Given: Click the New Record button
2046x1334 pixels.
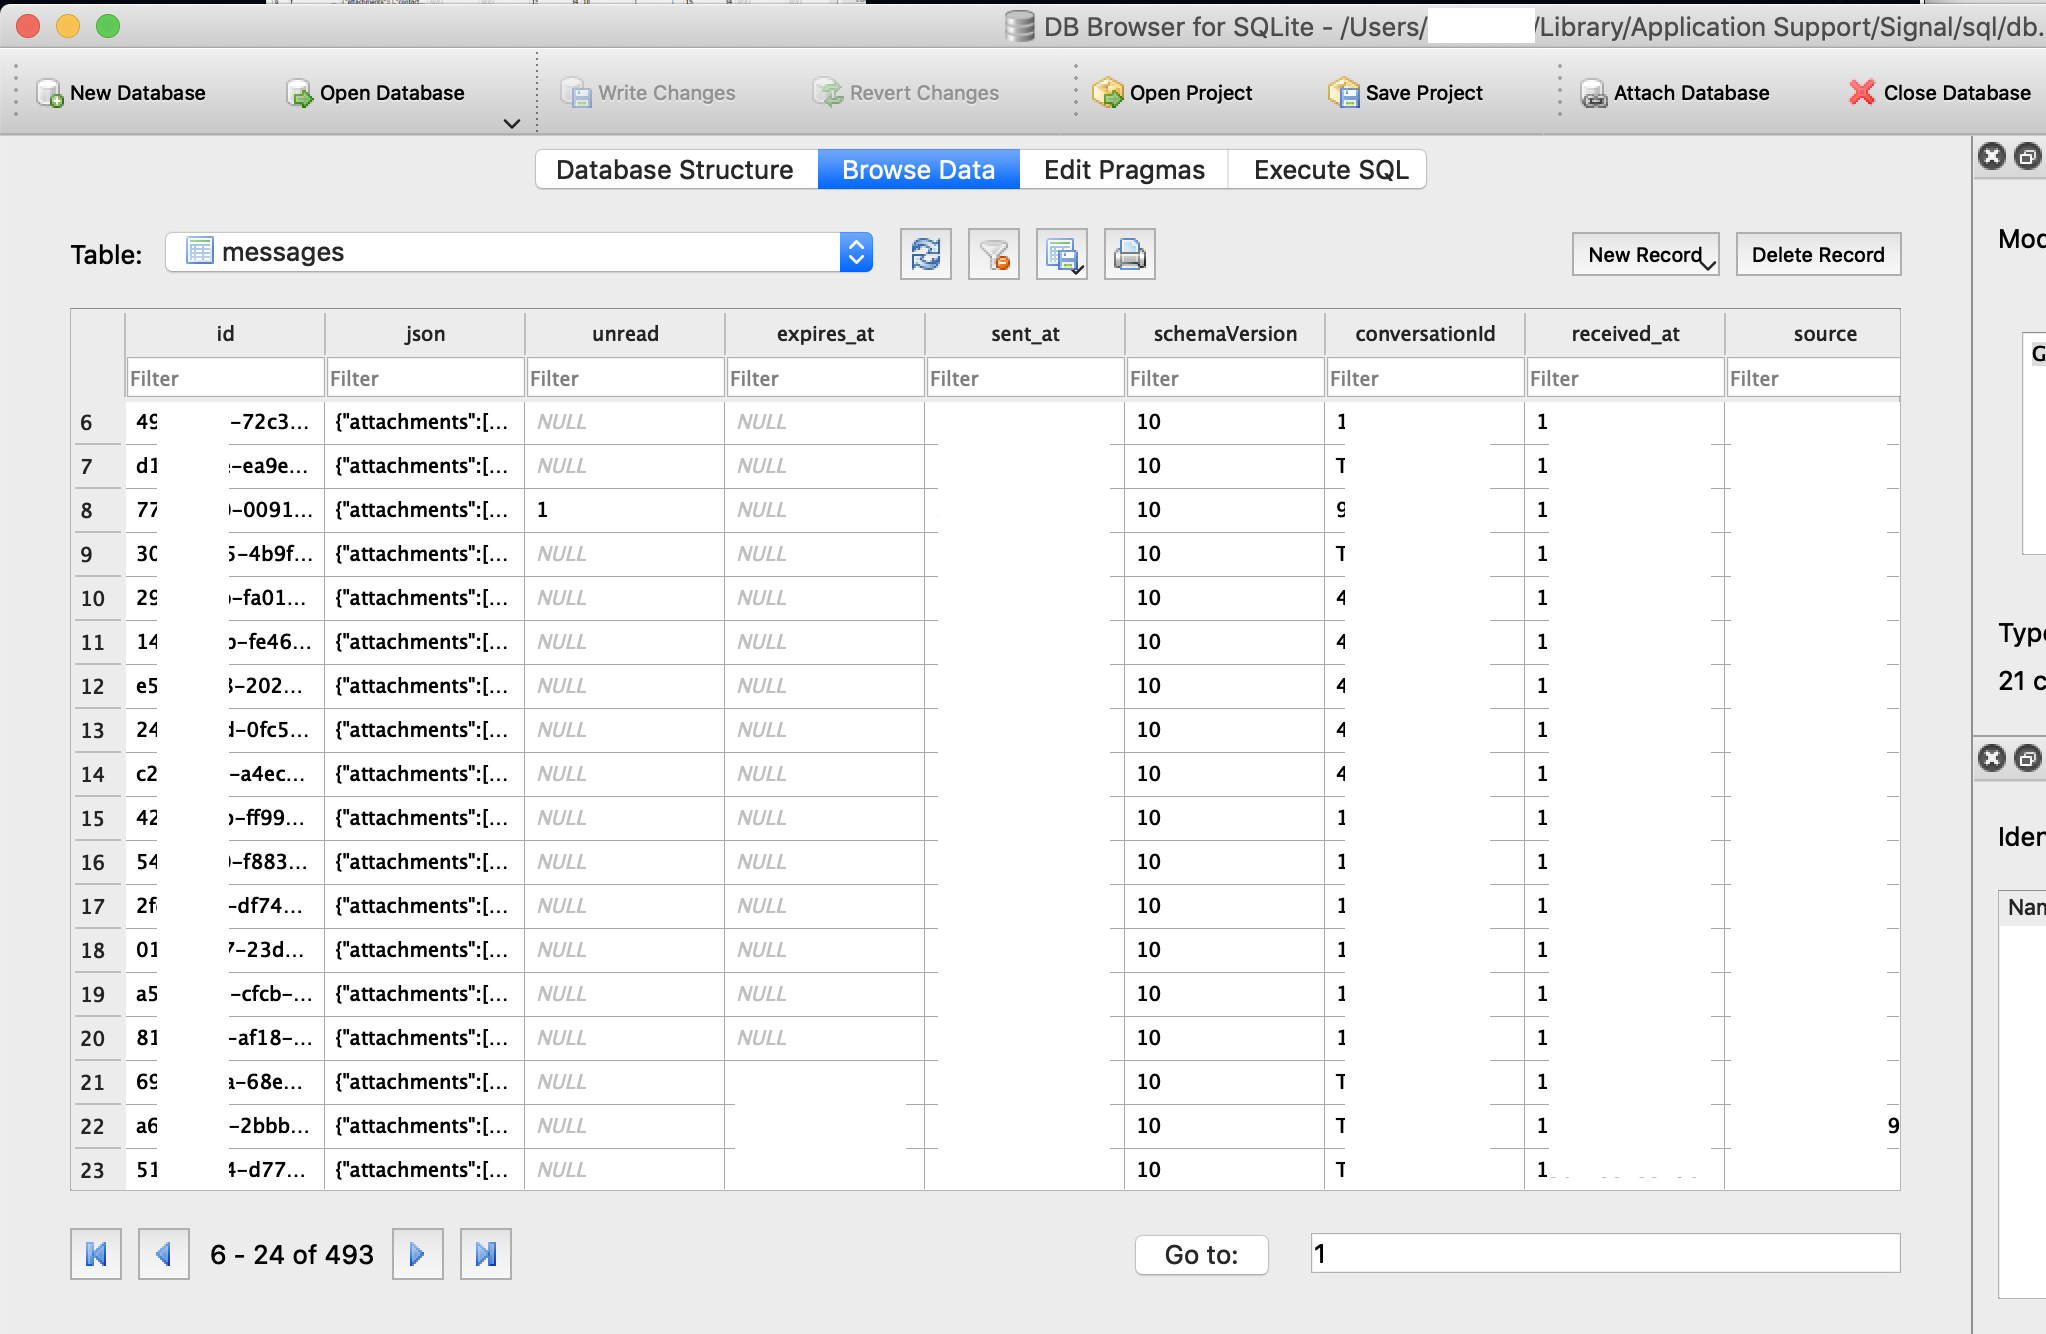Looking at the screenshot, I should (x=1645, y=254).
